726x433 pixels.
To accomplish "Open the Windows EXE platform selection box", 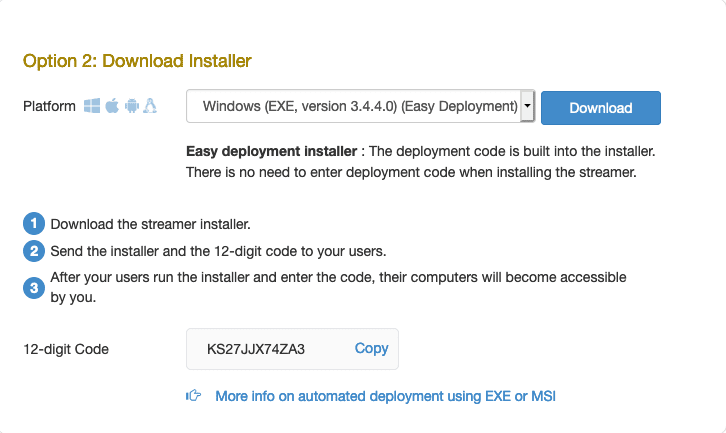I will coord(360,107).
